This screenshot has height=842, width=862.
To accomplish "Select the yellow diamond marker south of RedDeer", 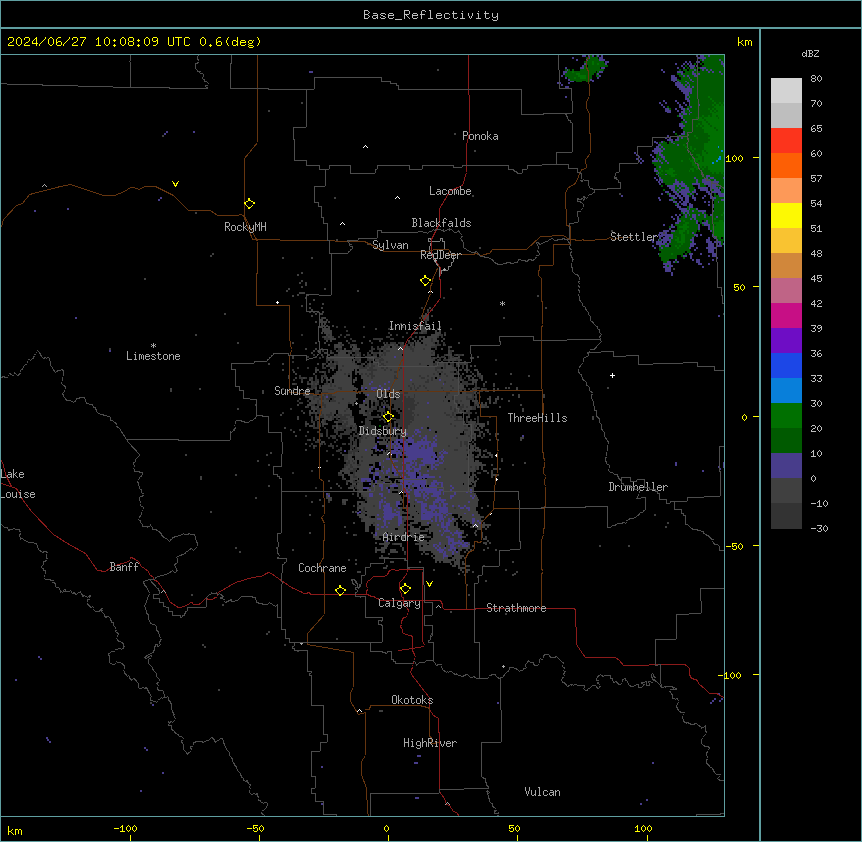I will [425, 281].
